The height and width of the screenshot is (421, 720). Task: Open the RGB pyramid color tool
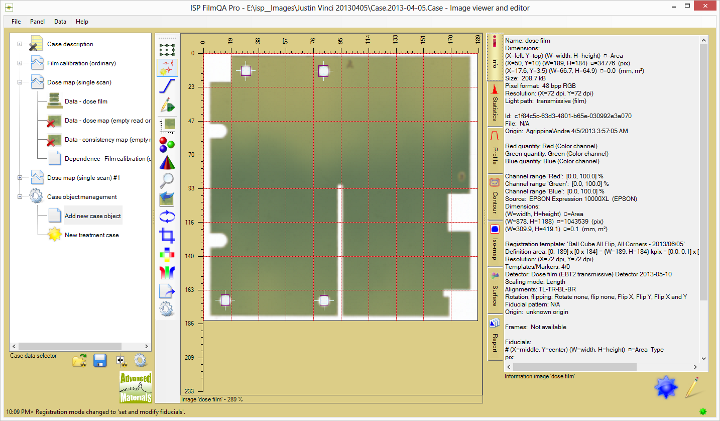coord(167,163)
